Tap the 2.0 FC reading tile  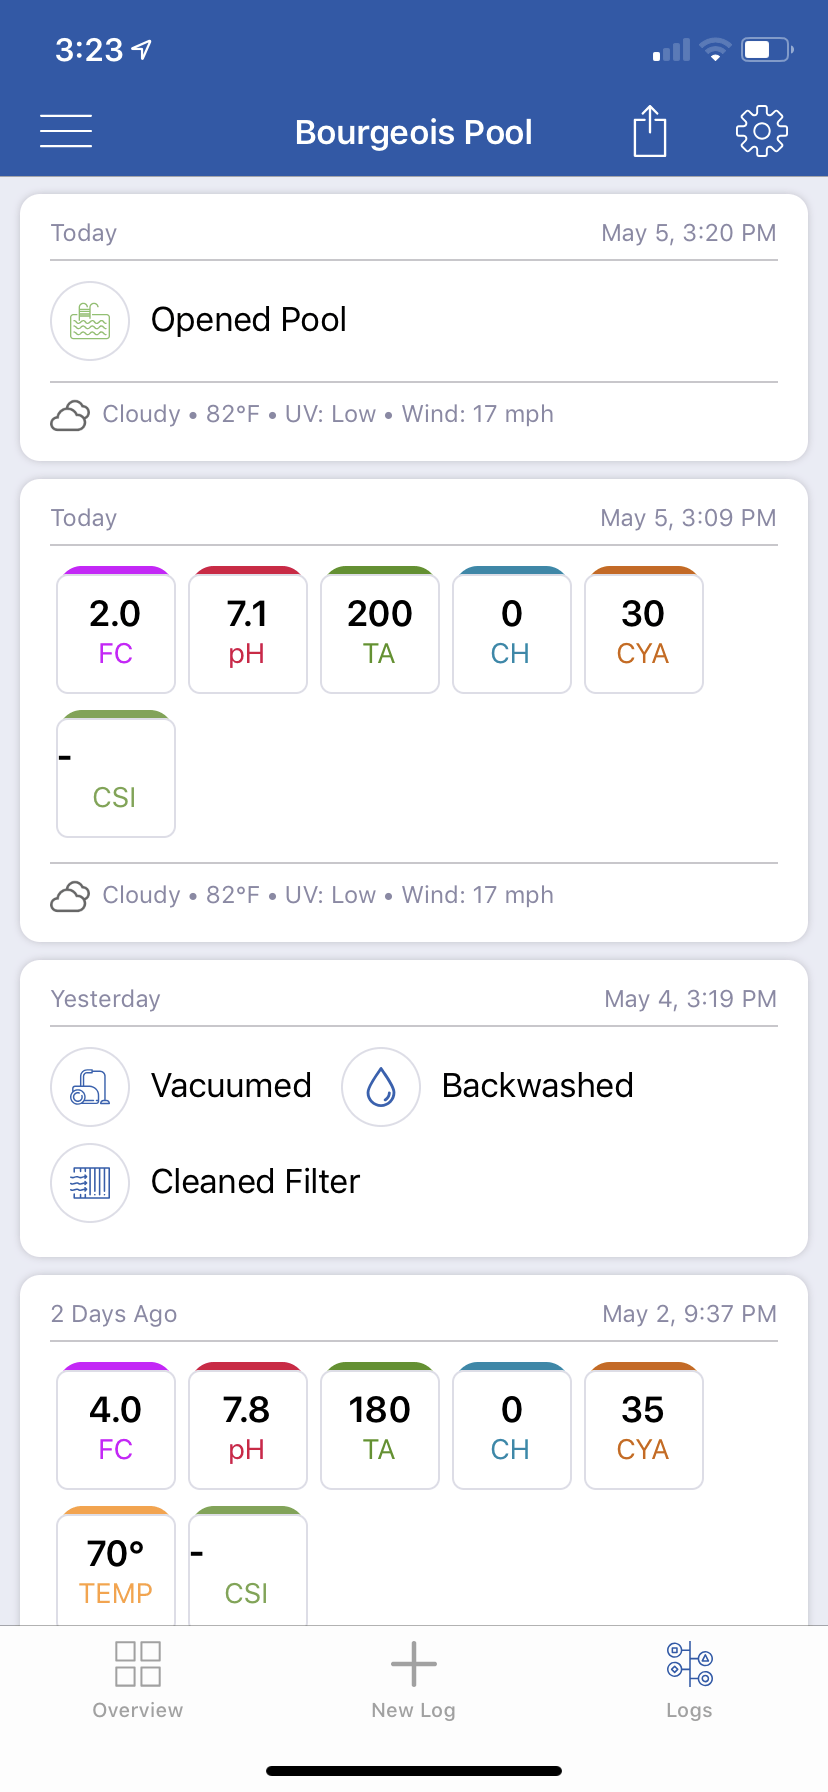(116, 630)
